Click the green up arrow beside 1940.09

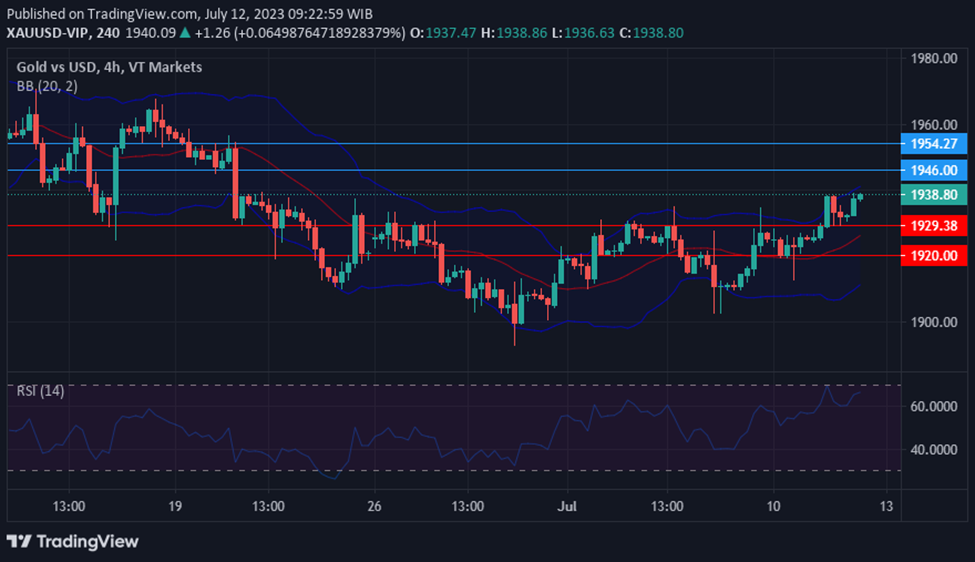(185, 33)
